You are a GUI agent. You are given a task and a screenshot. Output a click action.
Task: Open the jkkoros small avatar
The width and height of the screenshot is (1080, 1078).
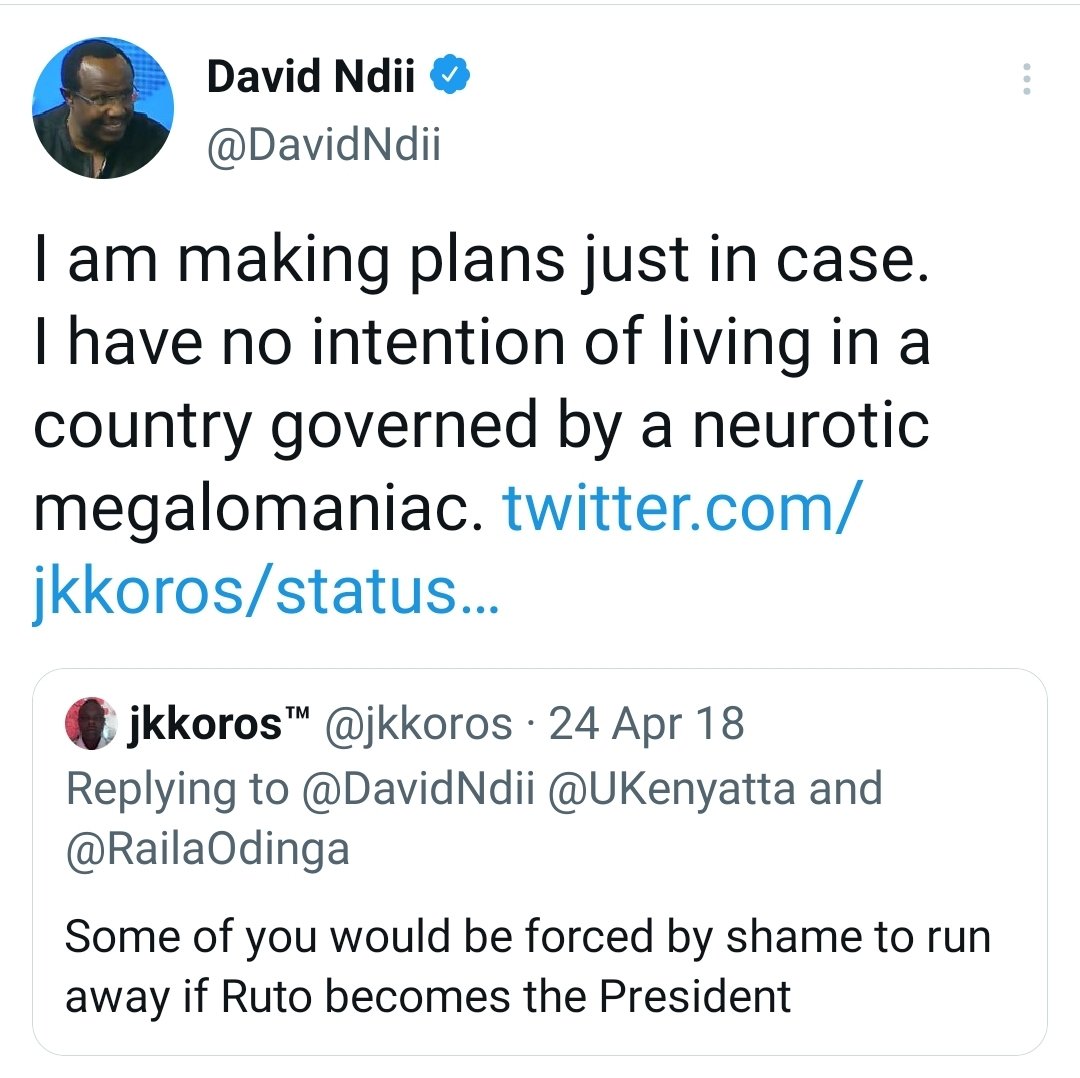click(91, 723)
